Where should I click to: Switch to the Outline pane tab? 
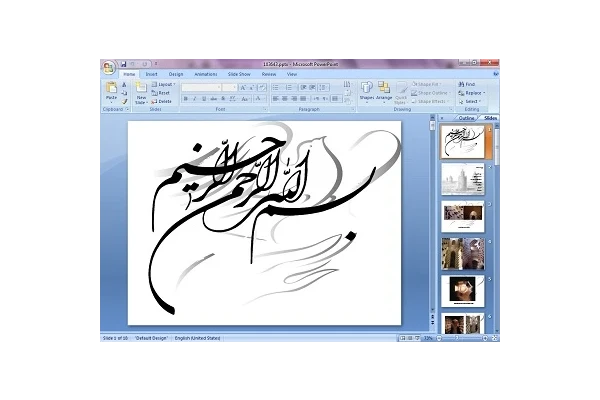click(x=466, y=118)
